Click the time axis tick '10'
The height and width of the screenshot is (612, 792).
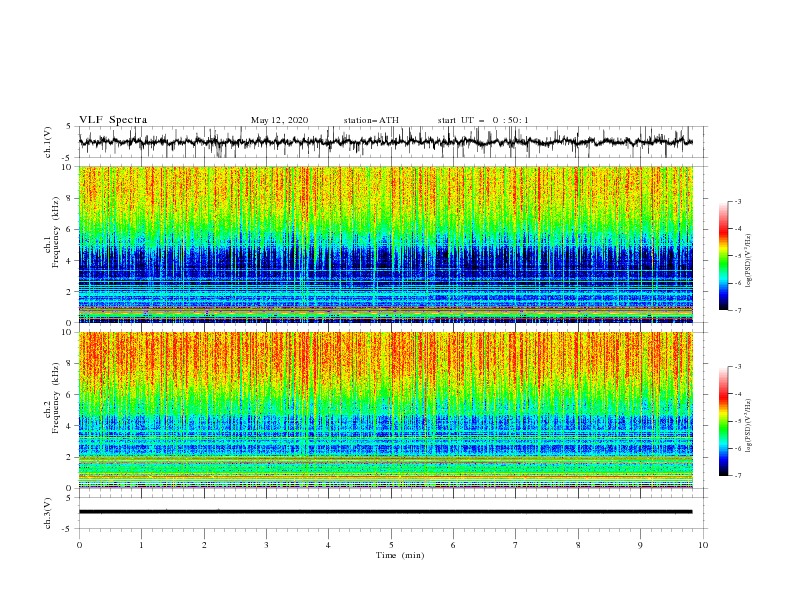[703, 545]
